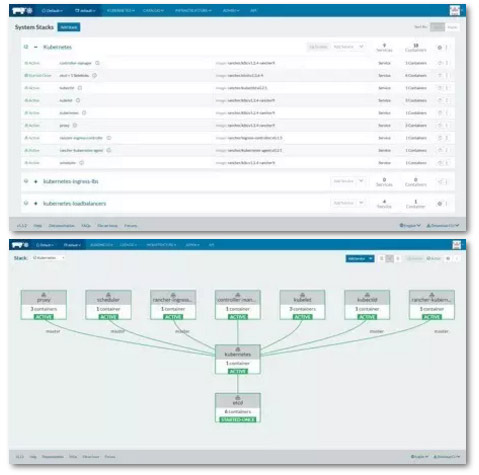Screen dimensions: 479x475
Task: Click the central kubernetes node in the graph
Action: [x=238, y=359]
